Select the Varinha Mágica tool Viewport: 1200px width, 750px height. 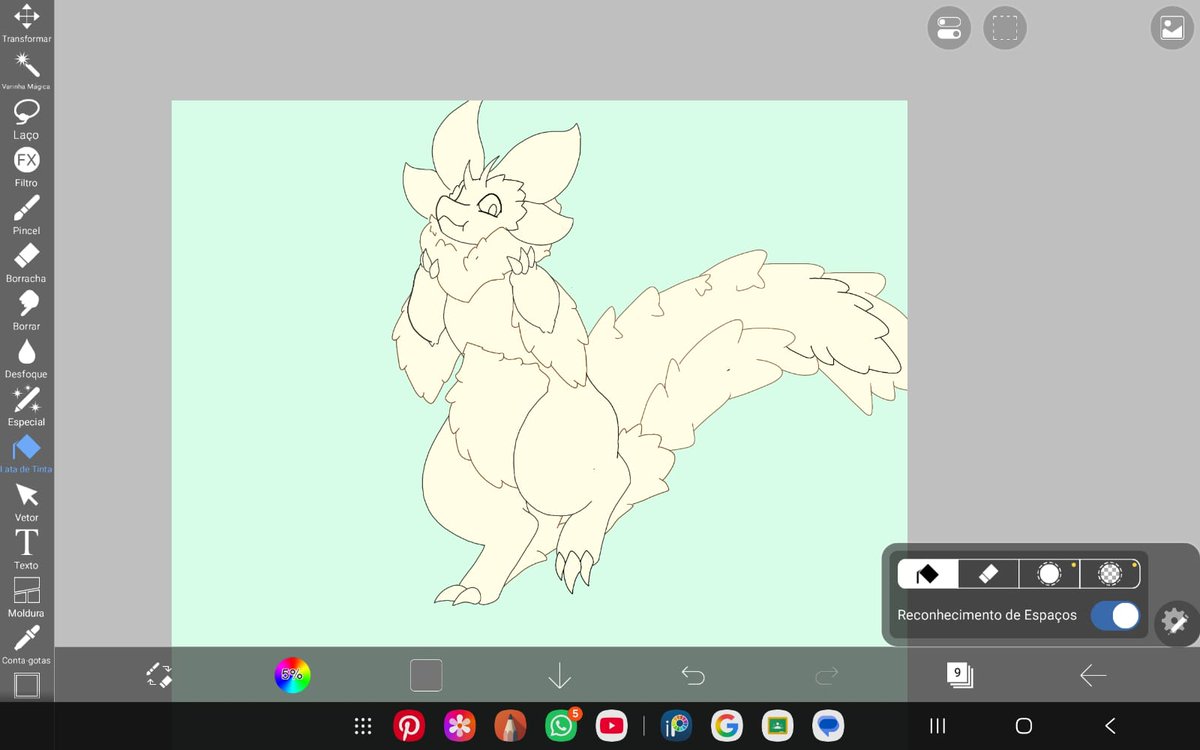click(26, 70)
